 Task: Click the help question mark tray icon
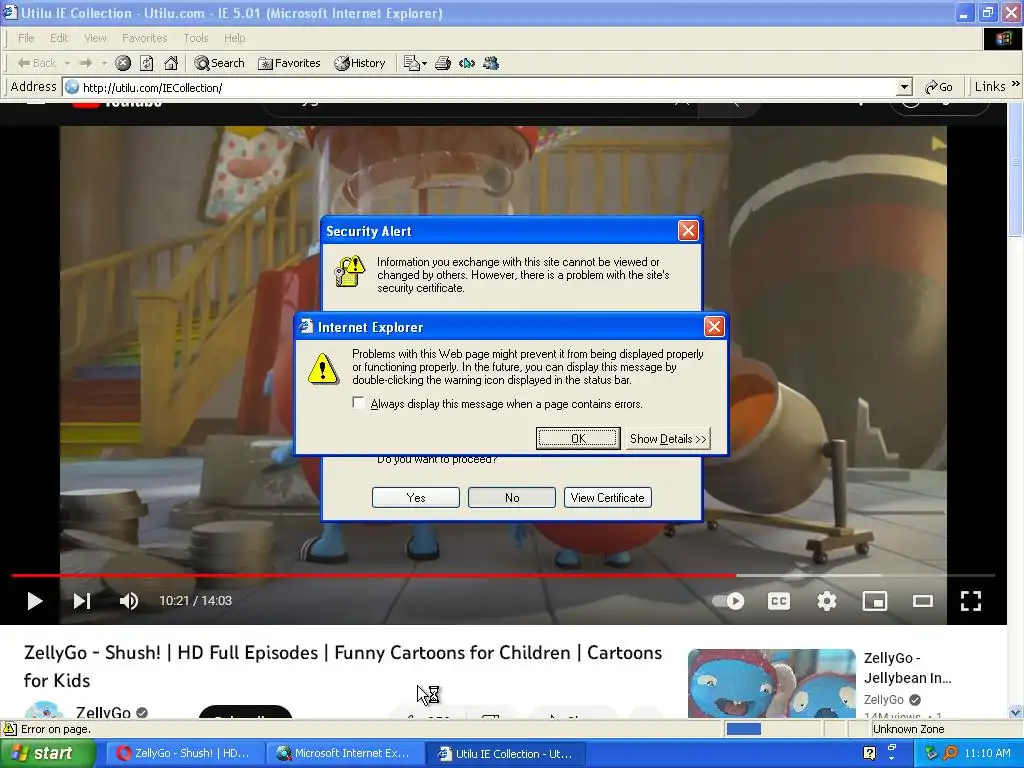point(869,753)
